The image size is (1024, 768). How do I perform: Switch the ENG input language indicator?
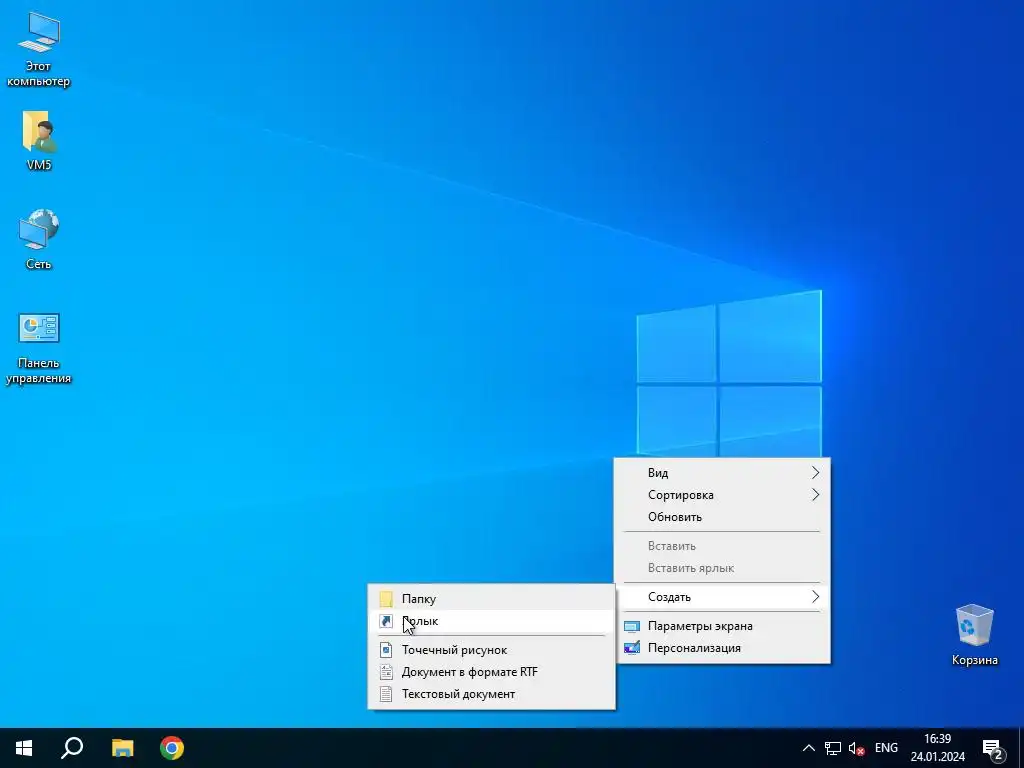point(886,748)
